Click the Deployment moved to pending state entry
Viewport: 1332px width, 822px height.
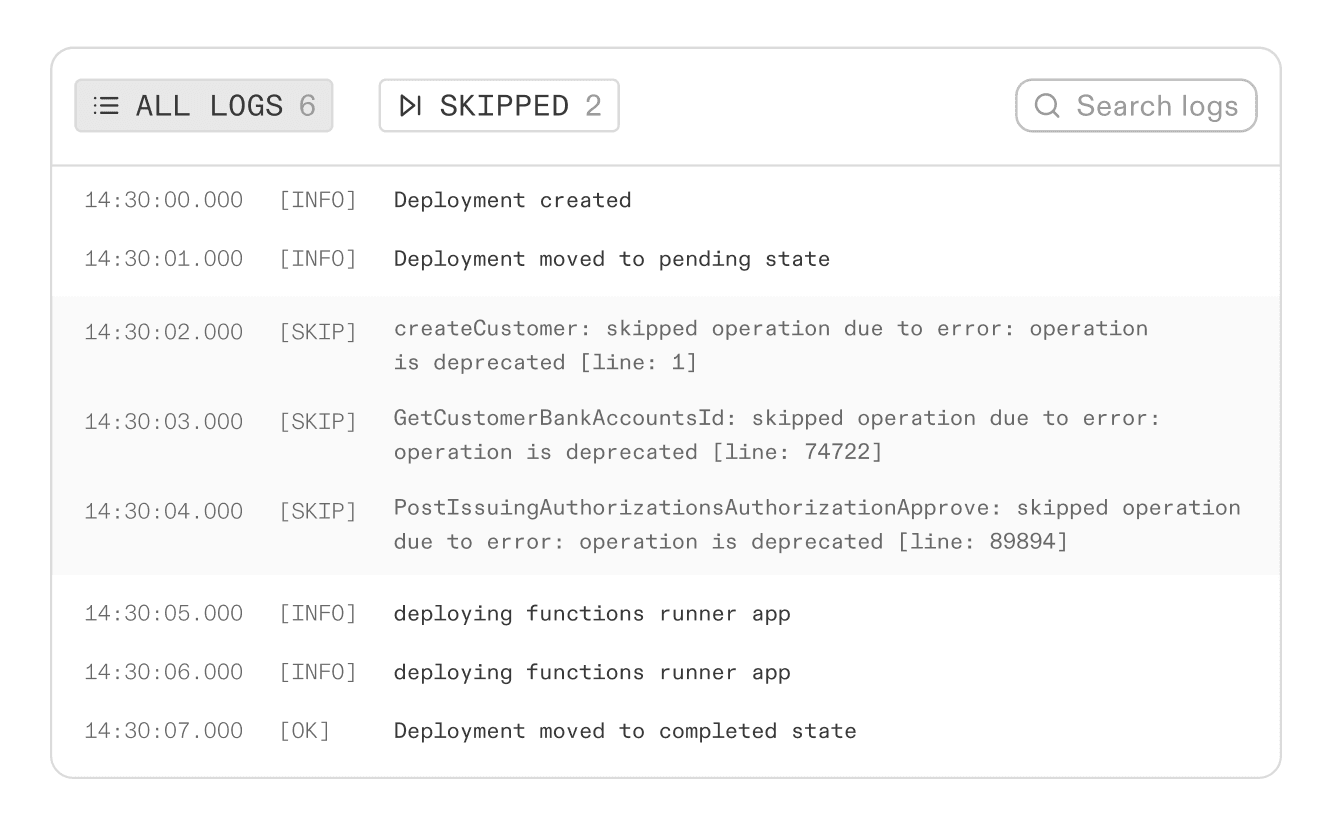tap(611, 259)
